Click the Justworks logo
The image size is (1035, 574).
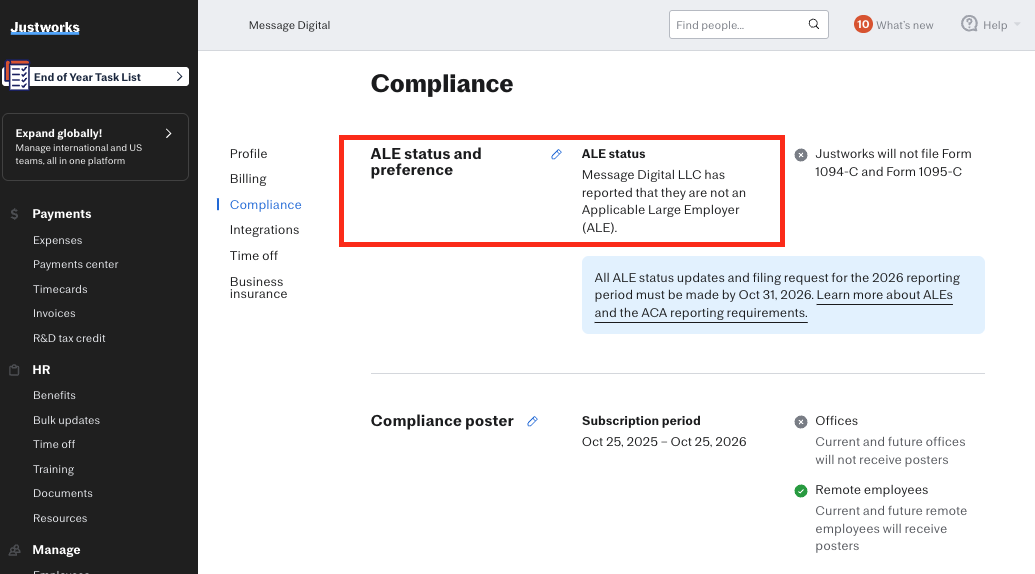pos(45,28)
